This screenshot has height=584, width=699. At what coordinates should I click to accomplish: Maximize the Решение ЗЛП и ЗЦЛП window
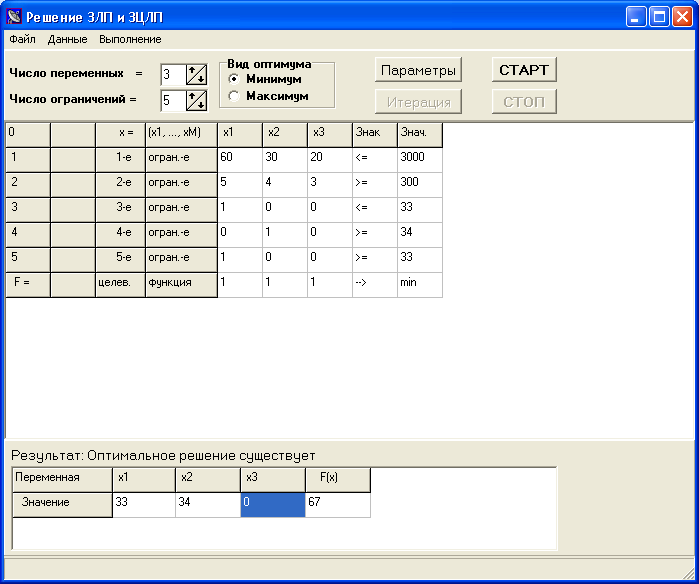(x=659, y=17)
